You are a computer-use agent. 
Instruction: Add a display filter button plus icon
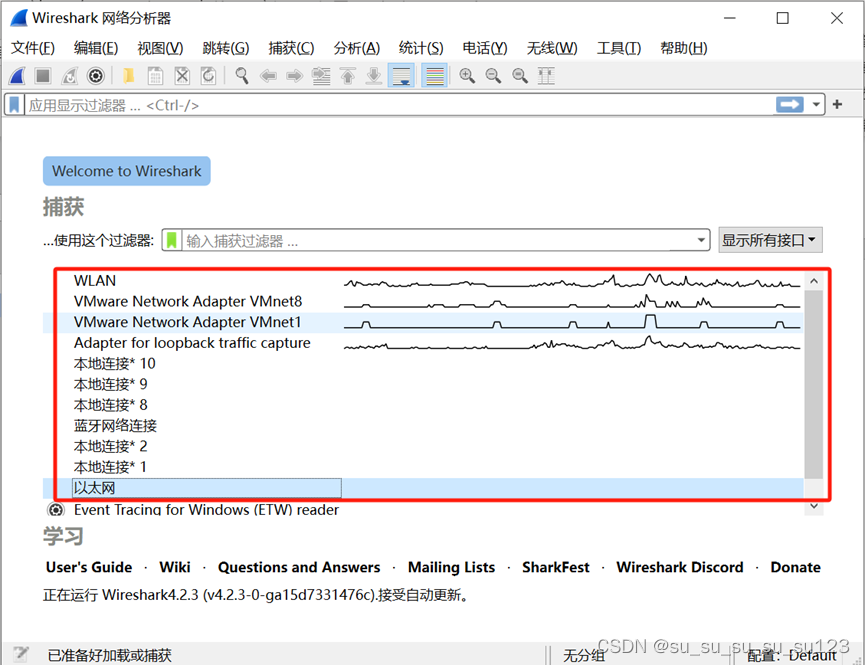[837, 104]
